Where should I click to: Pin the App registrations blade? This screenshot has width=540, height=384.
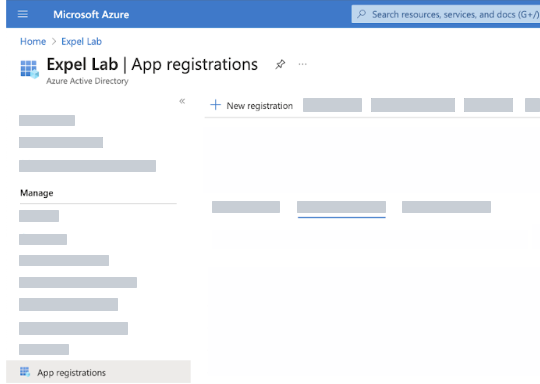280,64
